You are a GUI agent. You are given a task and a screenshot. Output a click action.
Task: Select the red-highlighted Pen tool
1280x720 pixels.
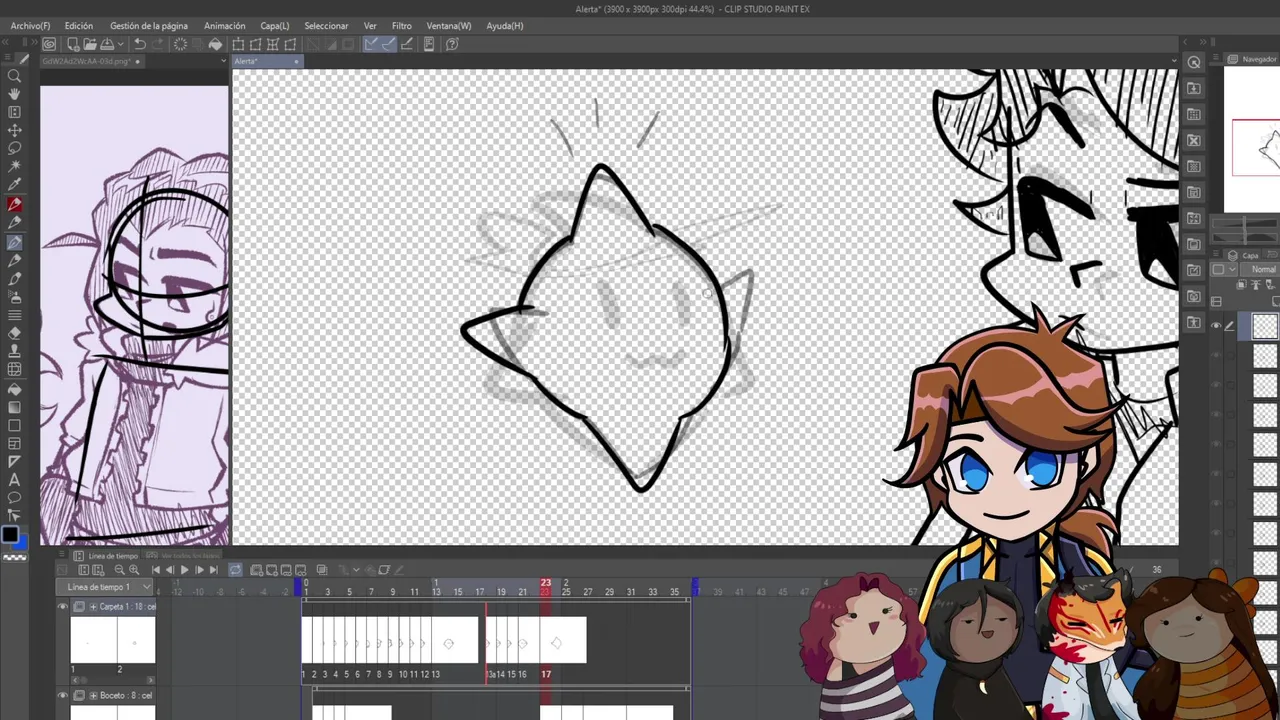click(14, 204)
